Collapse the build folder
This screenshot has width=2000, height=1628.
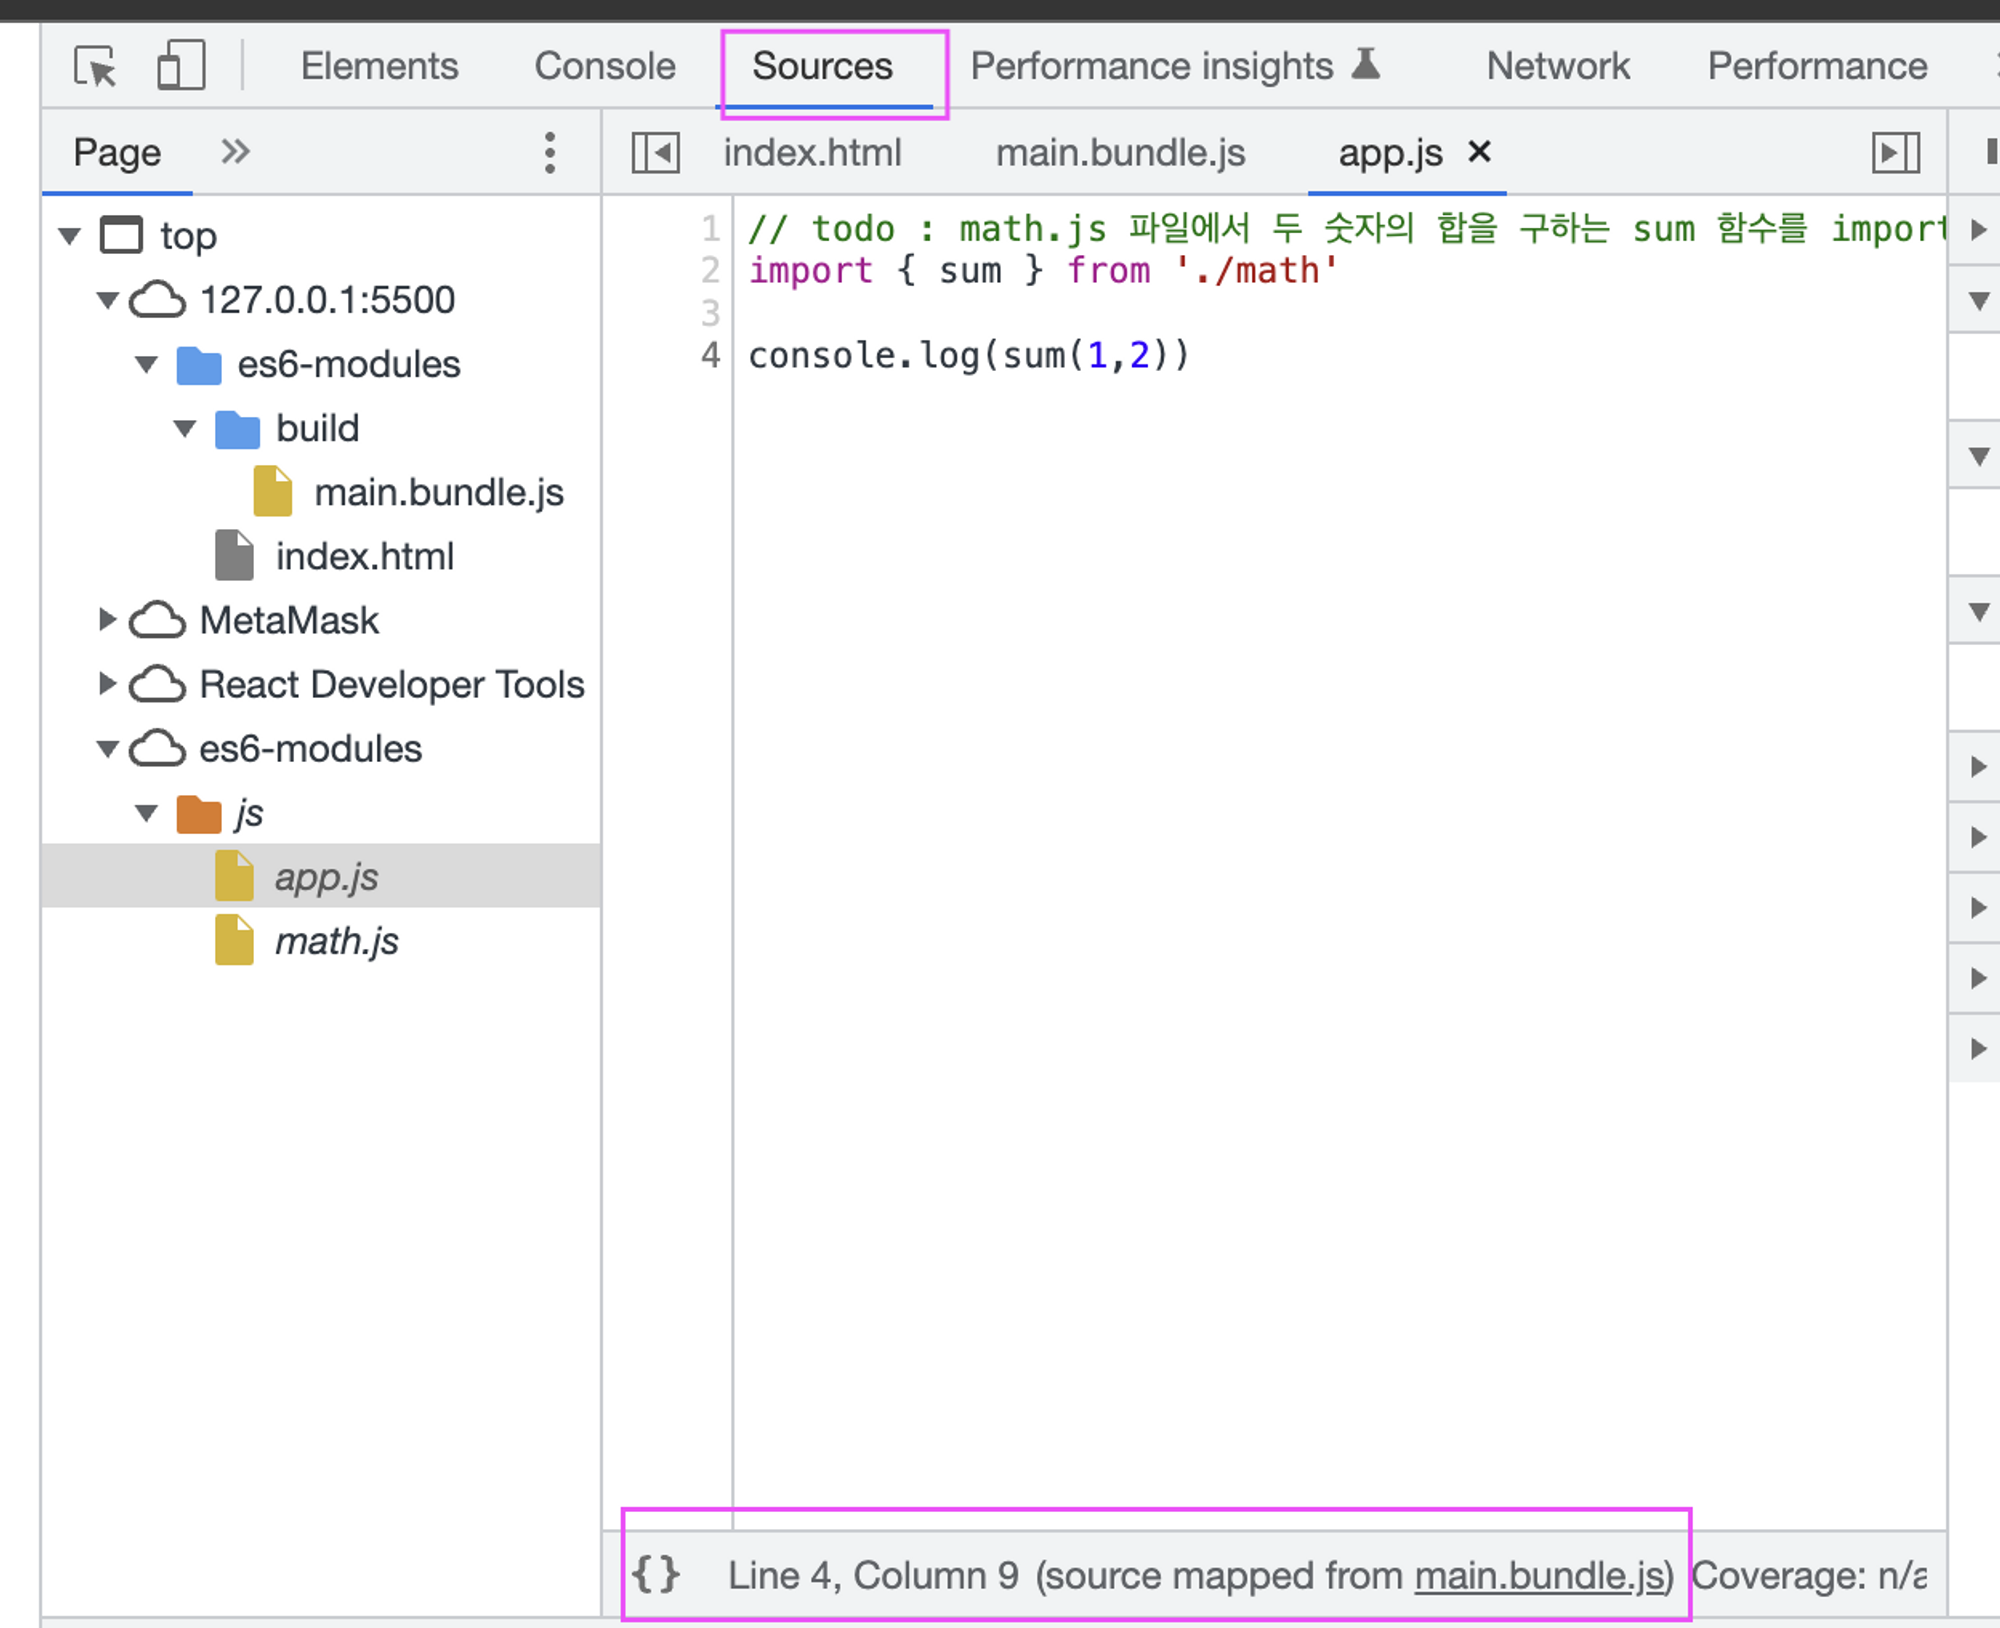click(x=185, y=429)
